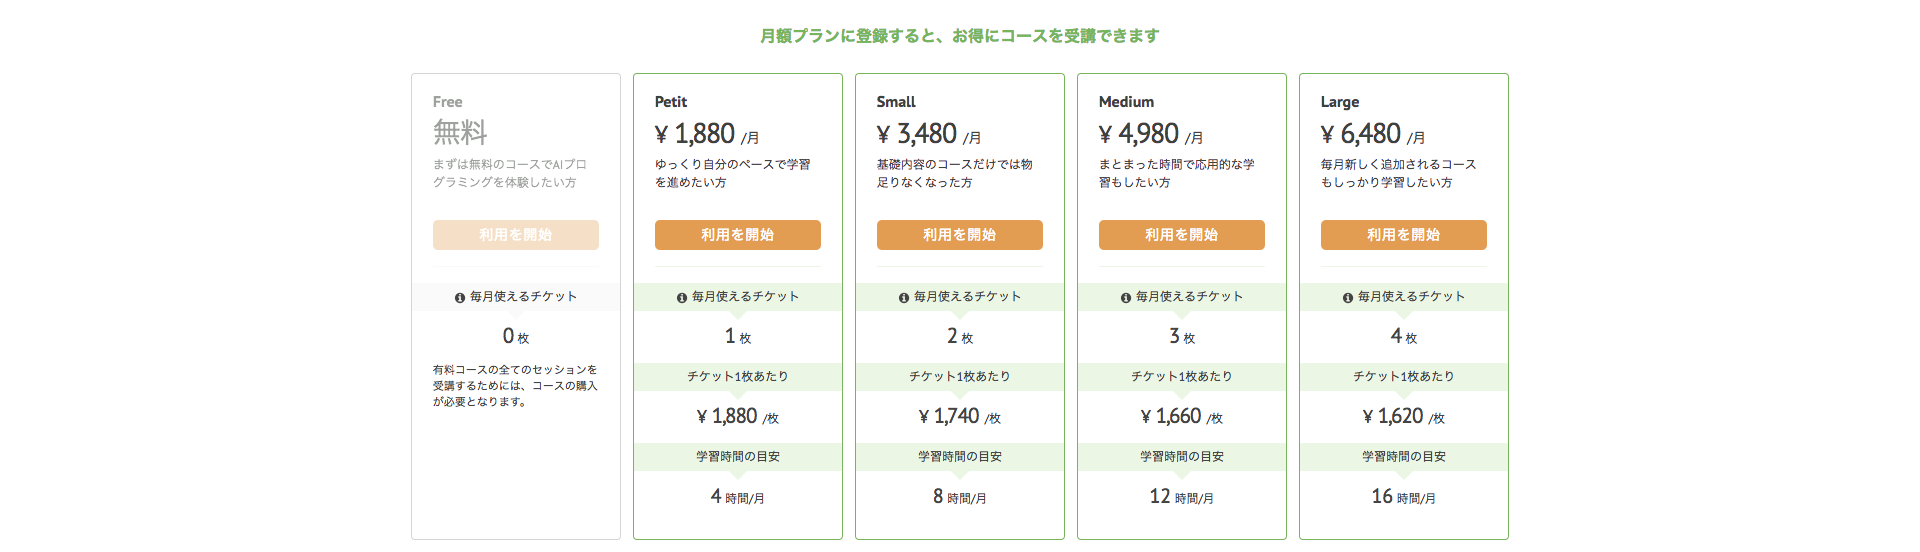
Task: Start the Free plan with 利用を開始
Action: click(516, 235)
